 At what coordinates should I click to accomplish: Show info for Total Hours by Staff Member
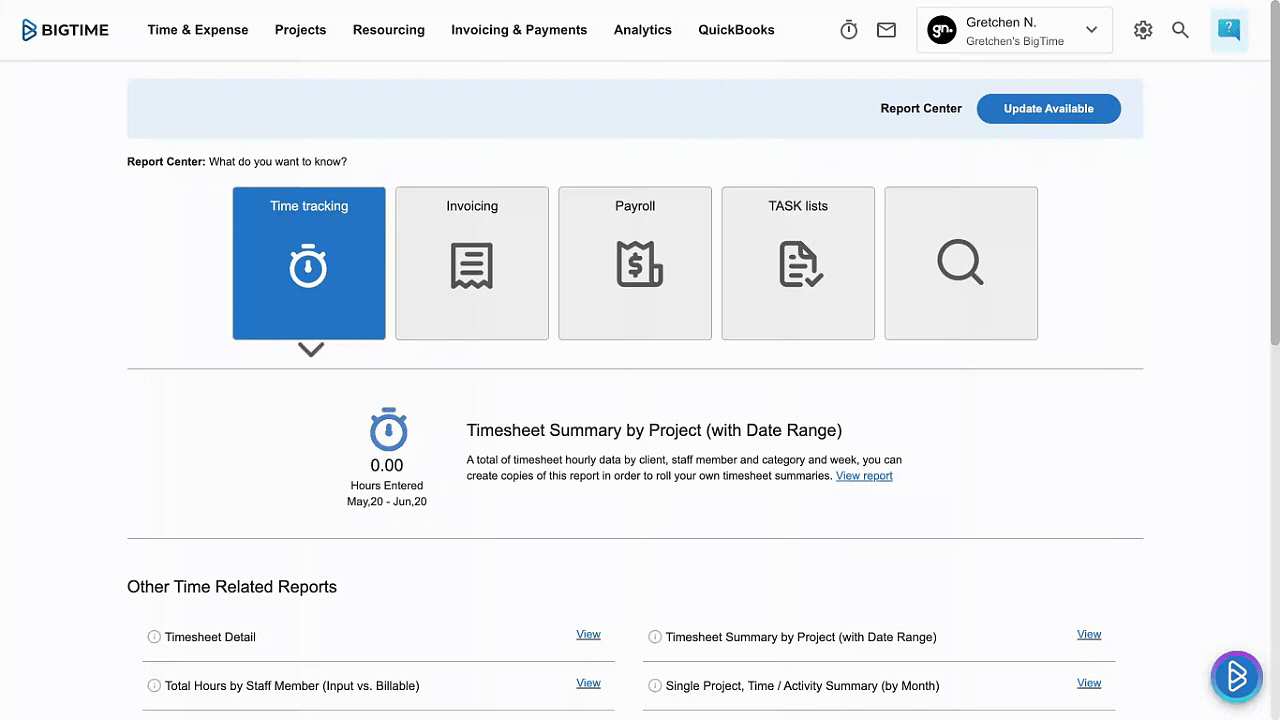154,686
